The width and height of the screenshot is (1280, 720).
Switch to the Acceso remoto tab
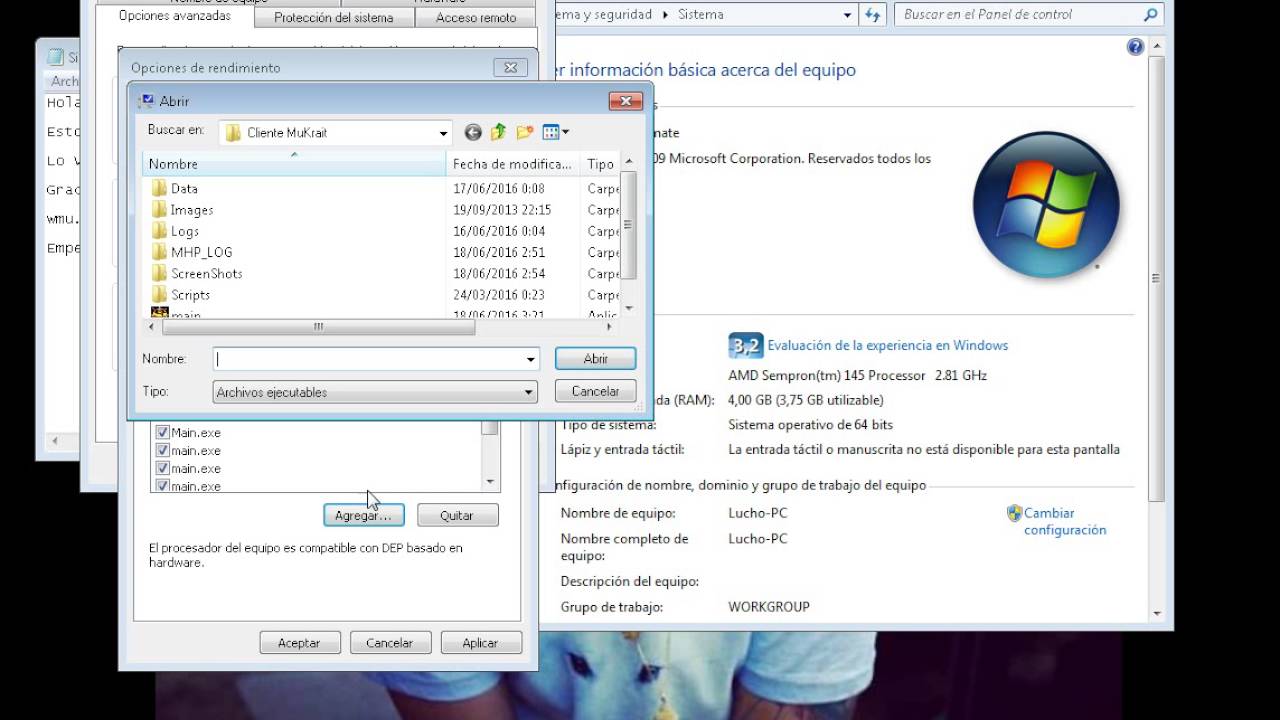476,18
